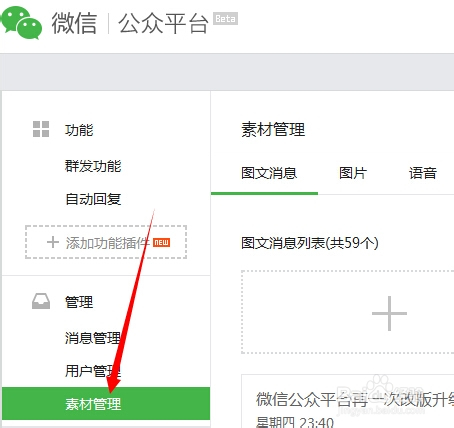Viewport: 454px width, 428px height.
Task: Click the 微信 logo text
Action: pos(74,23)
